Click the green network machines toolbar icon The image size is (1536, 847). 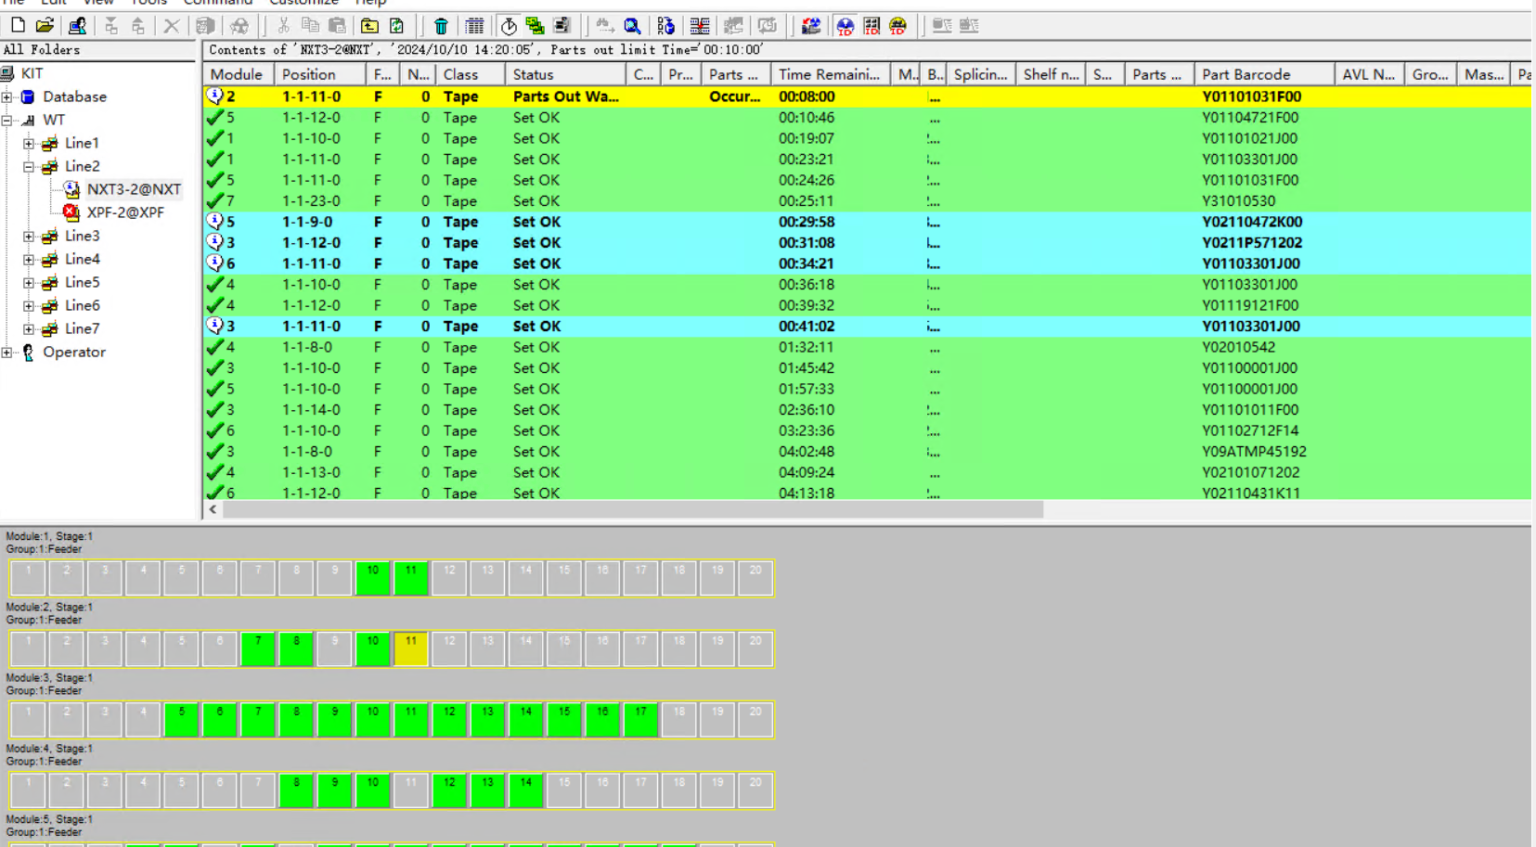[535, 25]
